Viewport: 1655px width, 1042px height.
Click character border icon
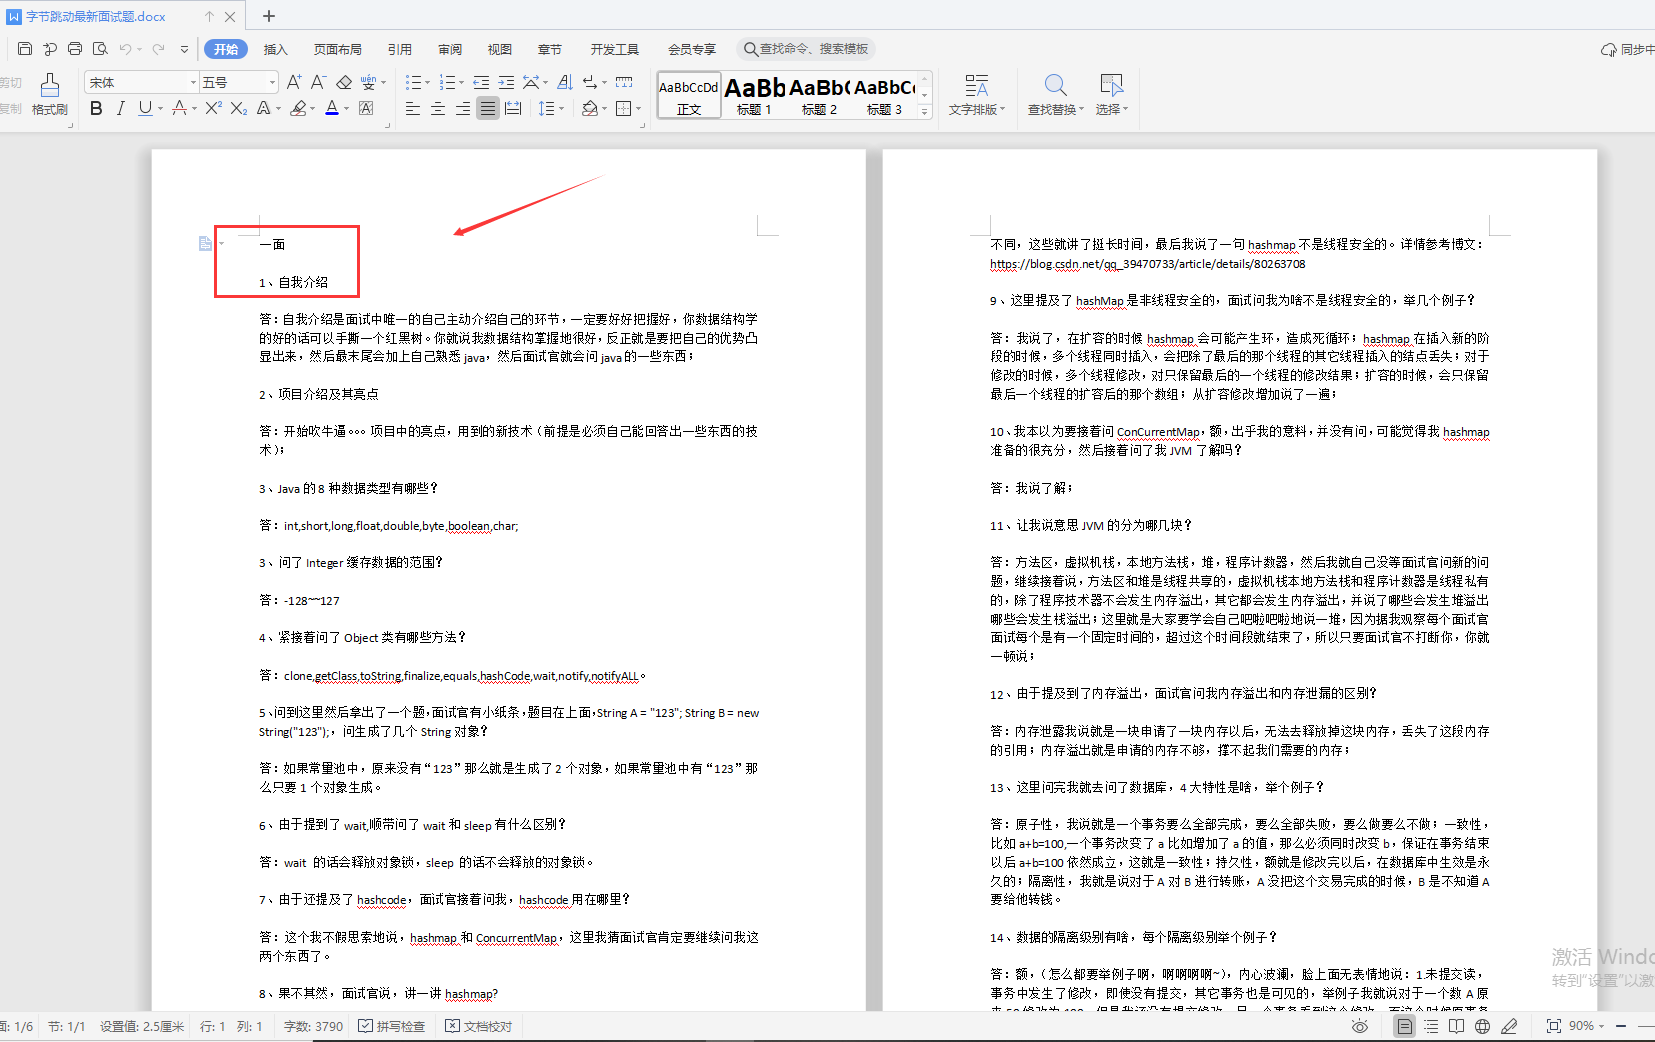[366, 108]
